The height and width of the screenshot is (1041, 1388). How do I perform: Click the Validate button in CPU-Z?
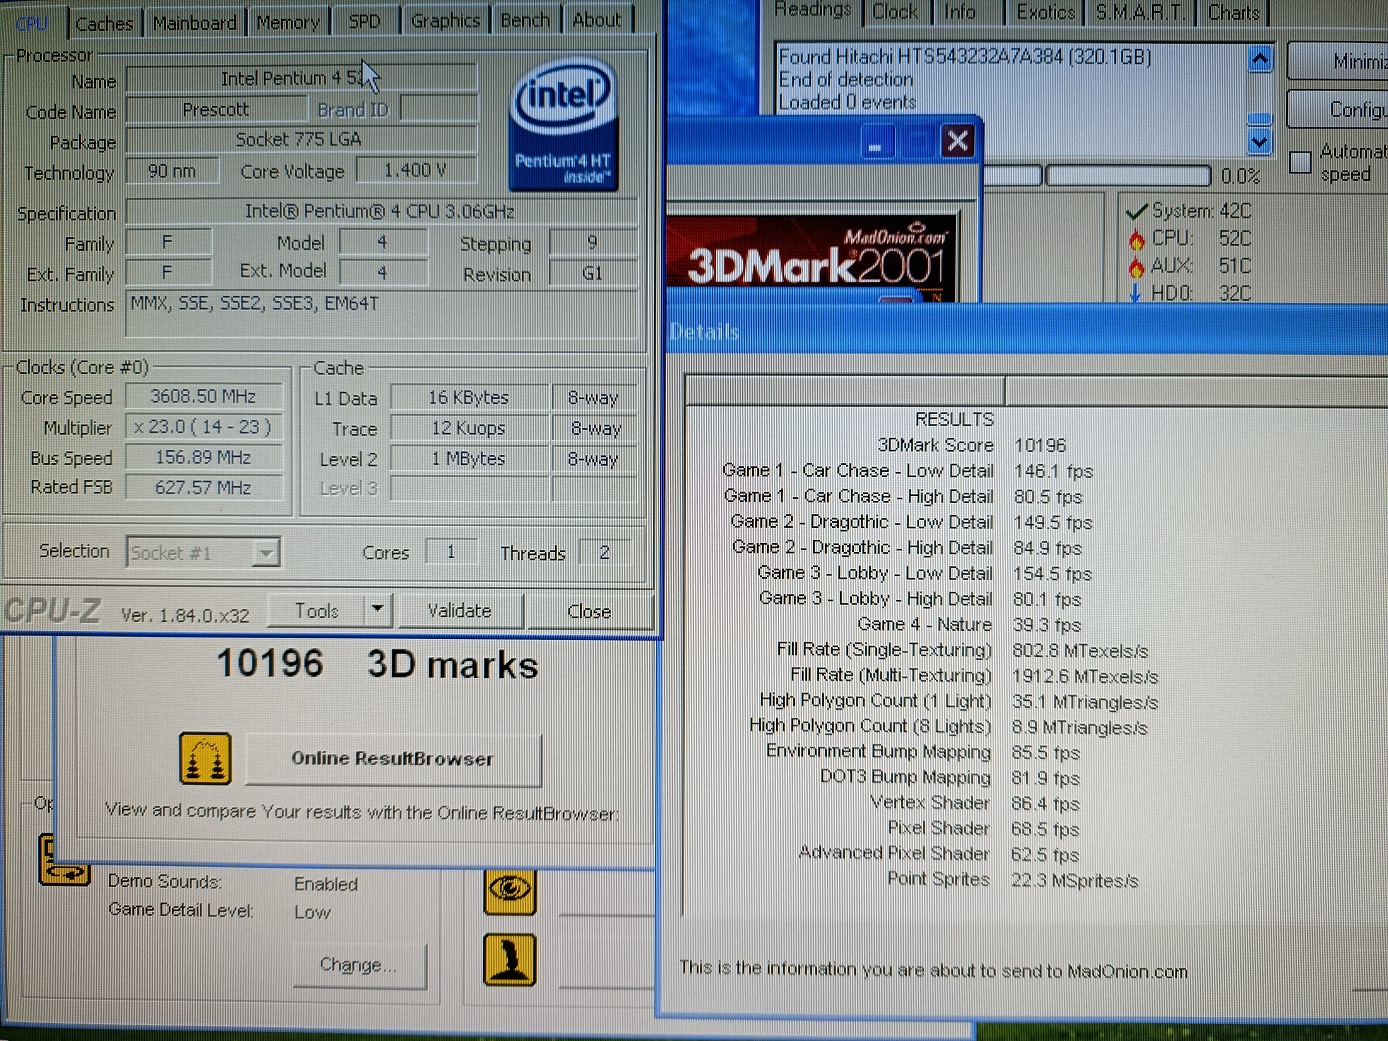[x=460, y=611]
